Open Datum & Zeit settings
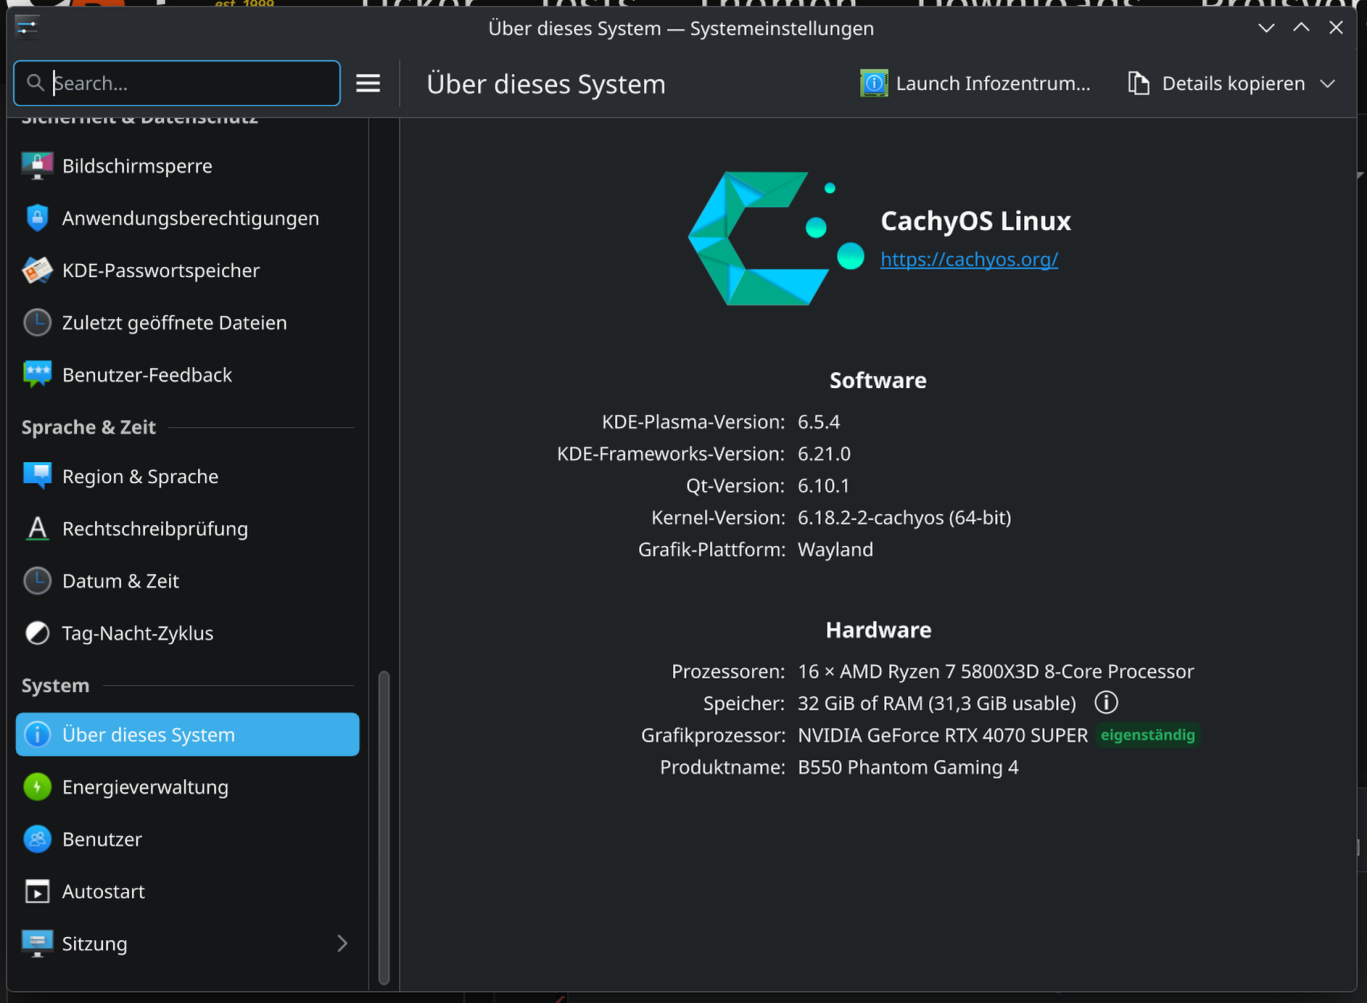Viewport: 1367px width, 1003px height. click(188, 581)
